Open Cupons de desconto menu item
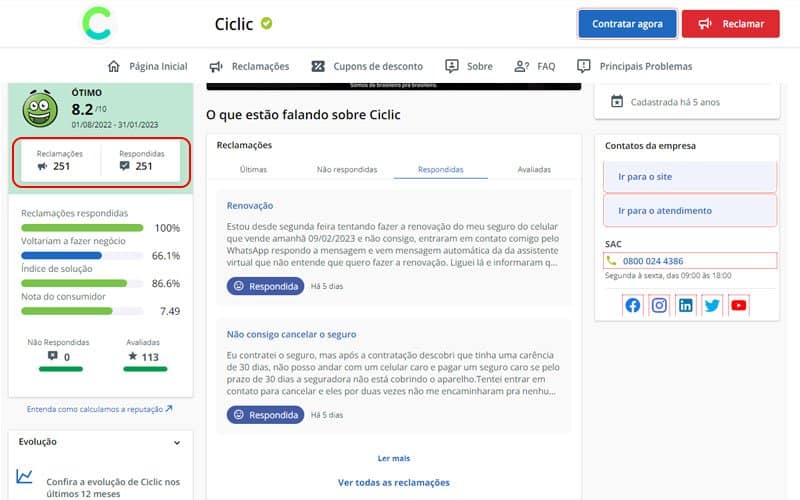Viewport: 800px width, 500px height. coord(378,66)
